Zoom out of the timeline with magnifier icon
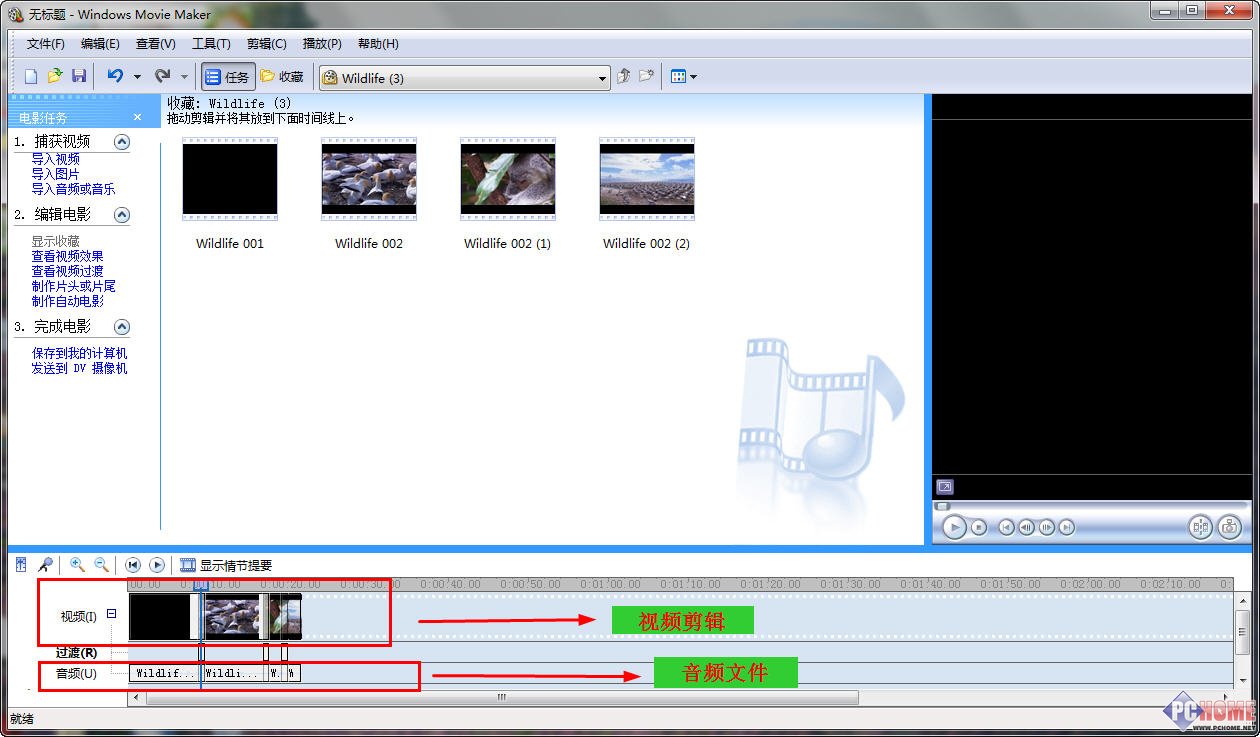Viewport: 1260px width, 737px height. pos(101,565)
